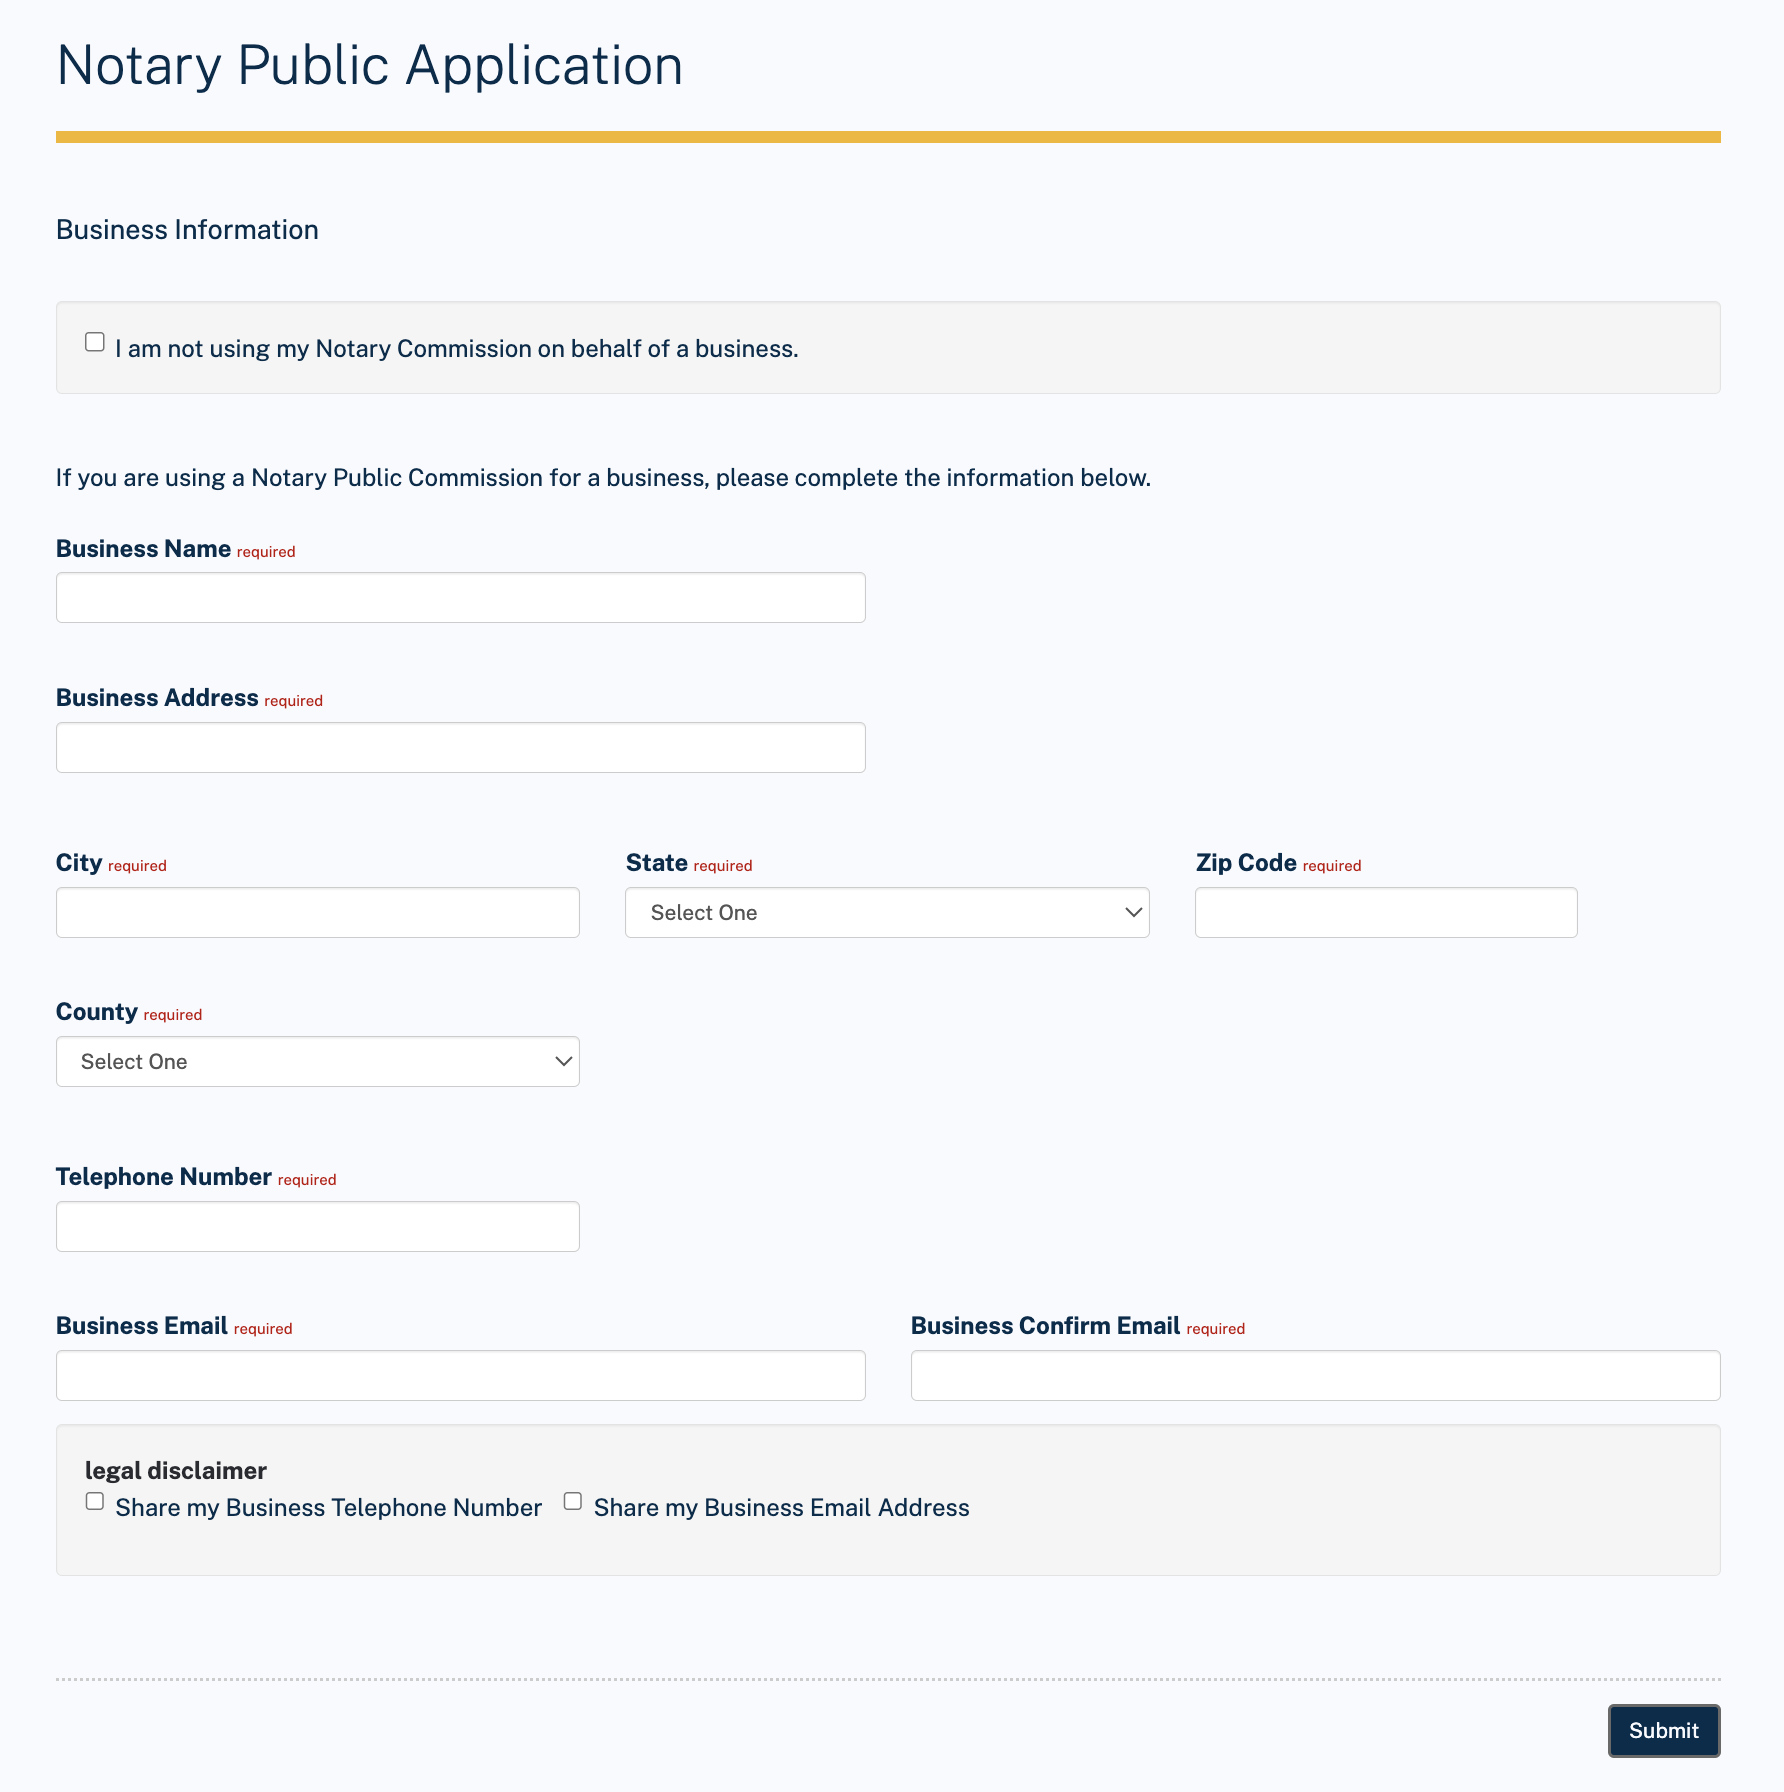Click the Business Name label text

tap(144, 548)
